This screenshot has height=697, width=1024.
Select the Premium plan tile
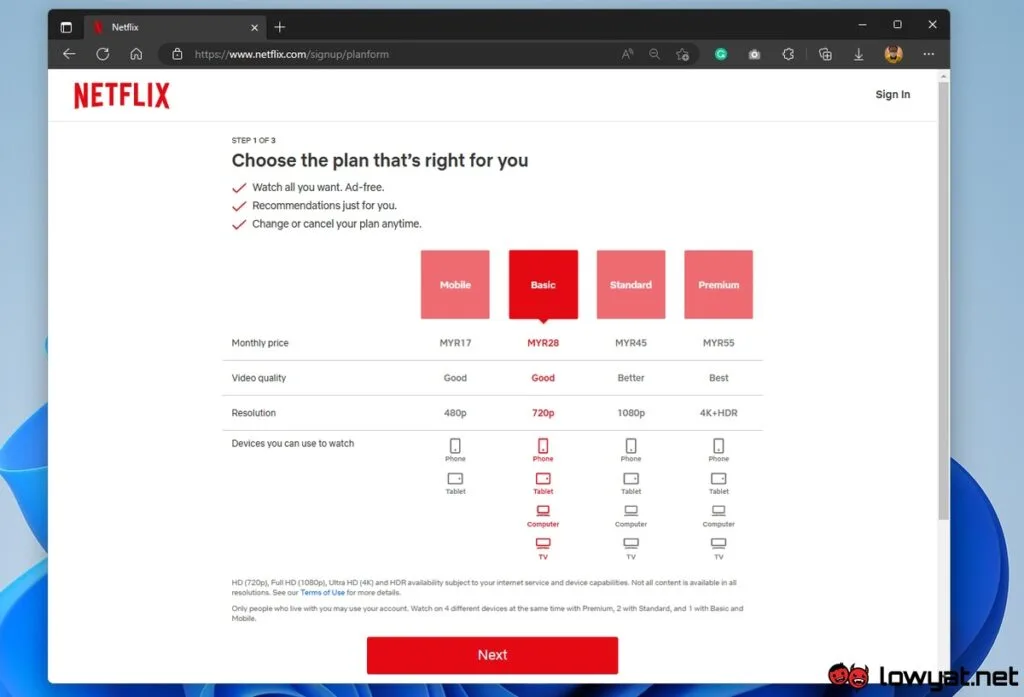(x=718, y=284)
